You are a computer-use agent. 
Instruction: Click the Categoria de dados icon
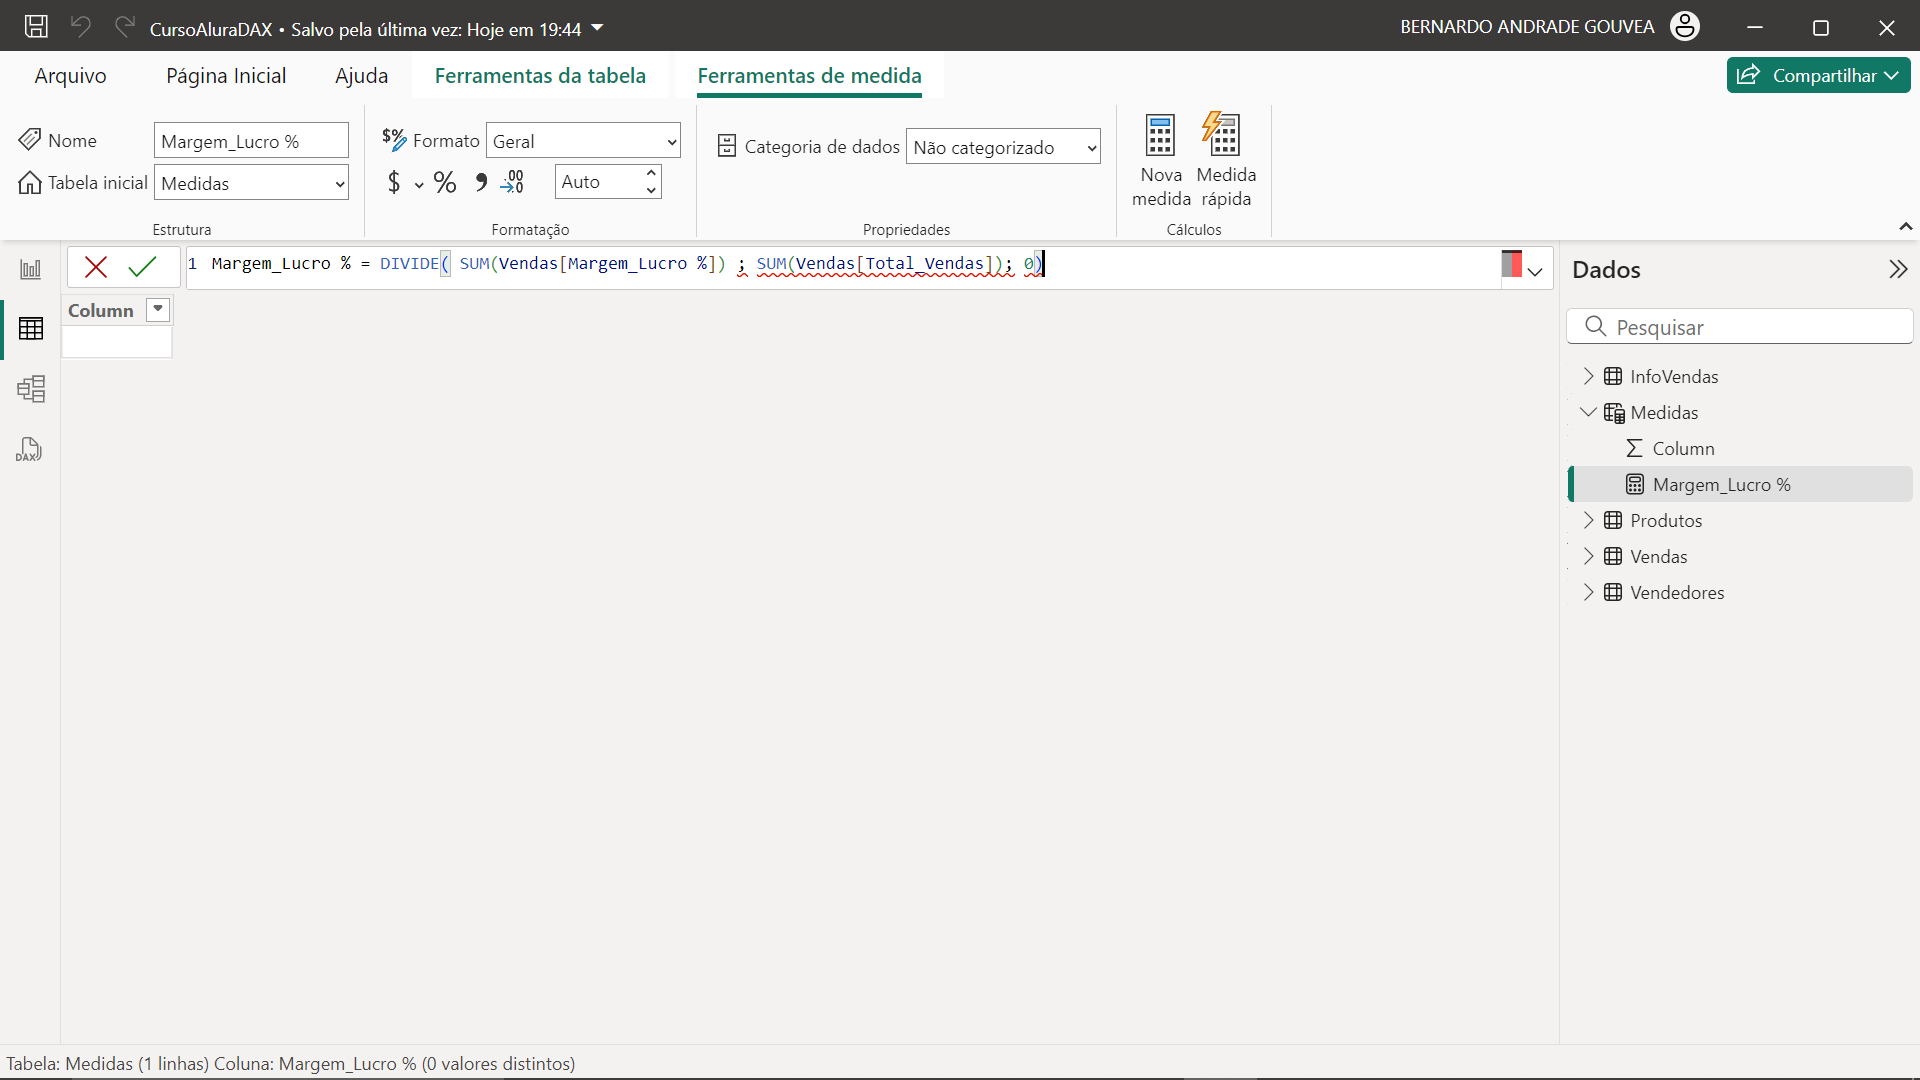(727, 147)
